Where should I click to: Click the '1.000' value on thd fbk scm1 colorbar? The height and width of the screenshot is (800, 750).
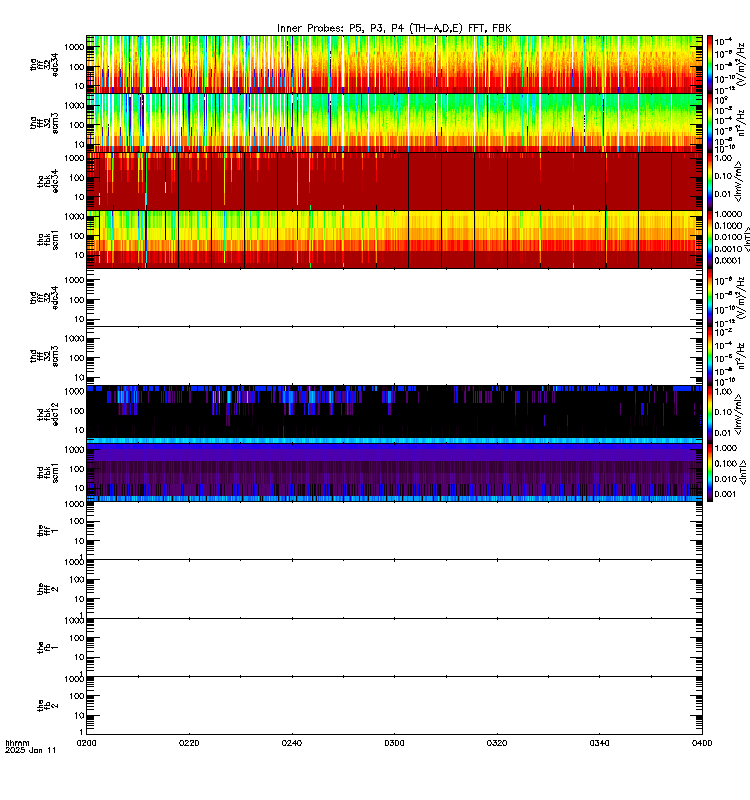pos(726,448)
